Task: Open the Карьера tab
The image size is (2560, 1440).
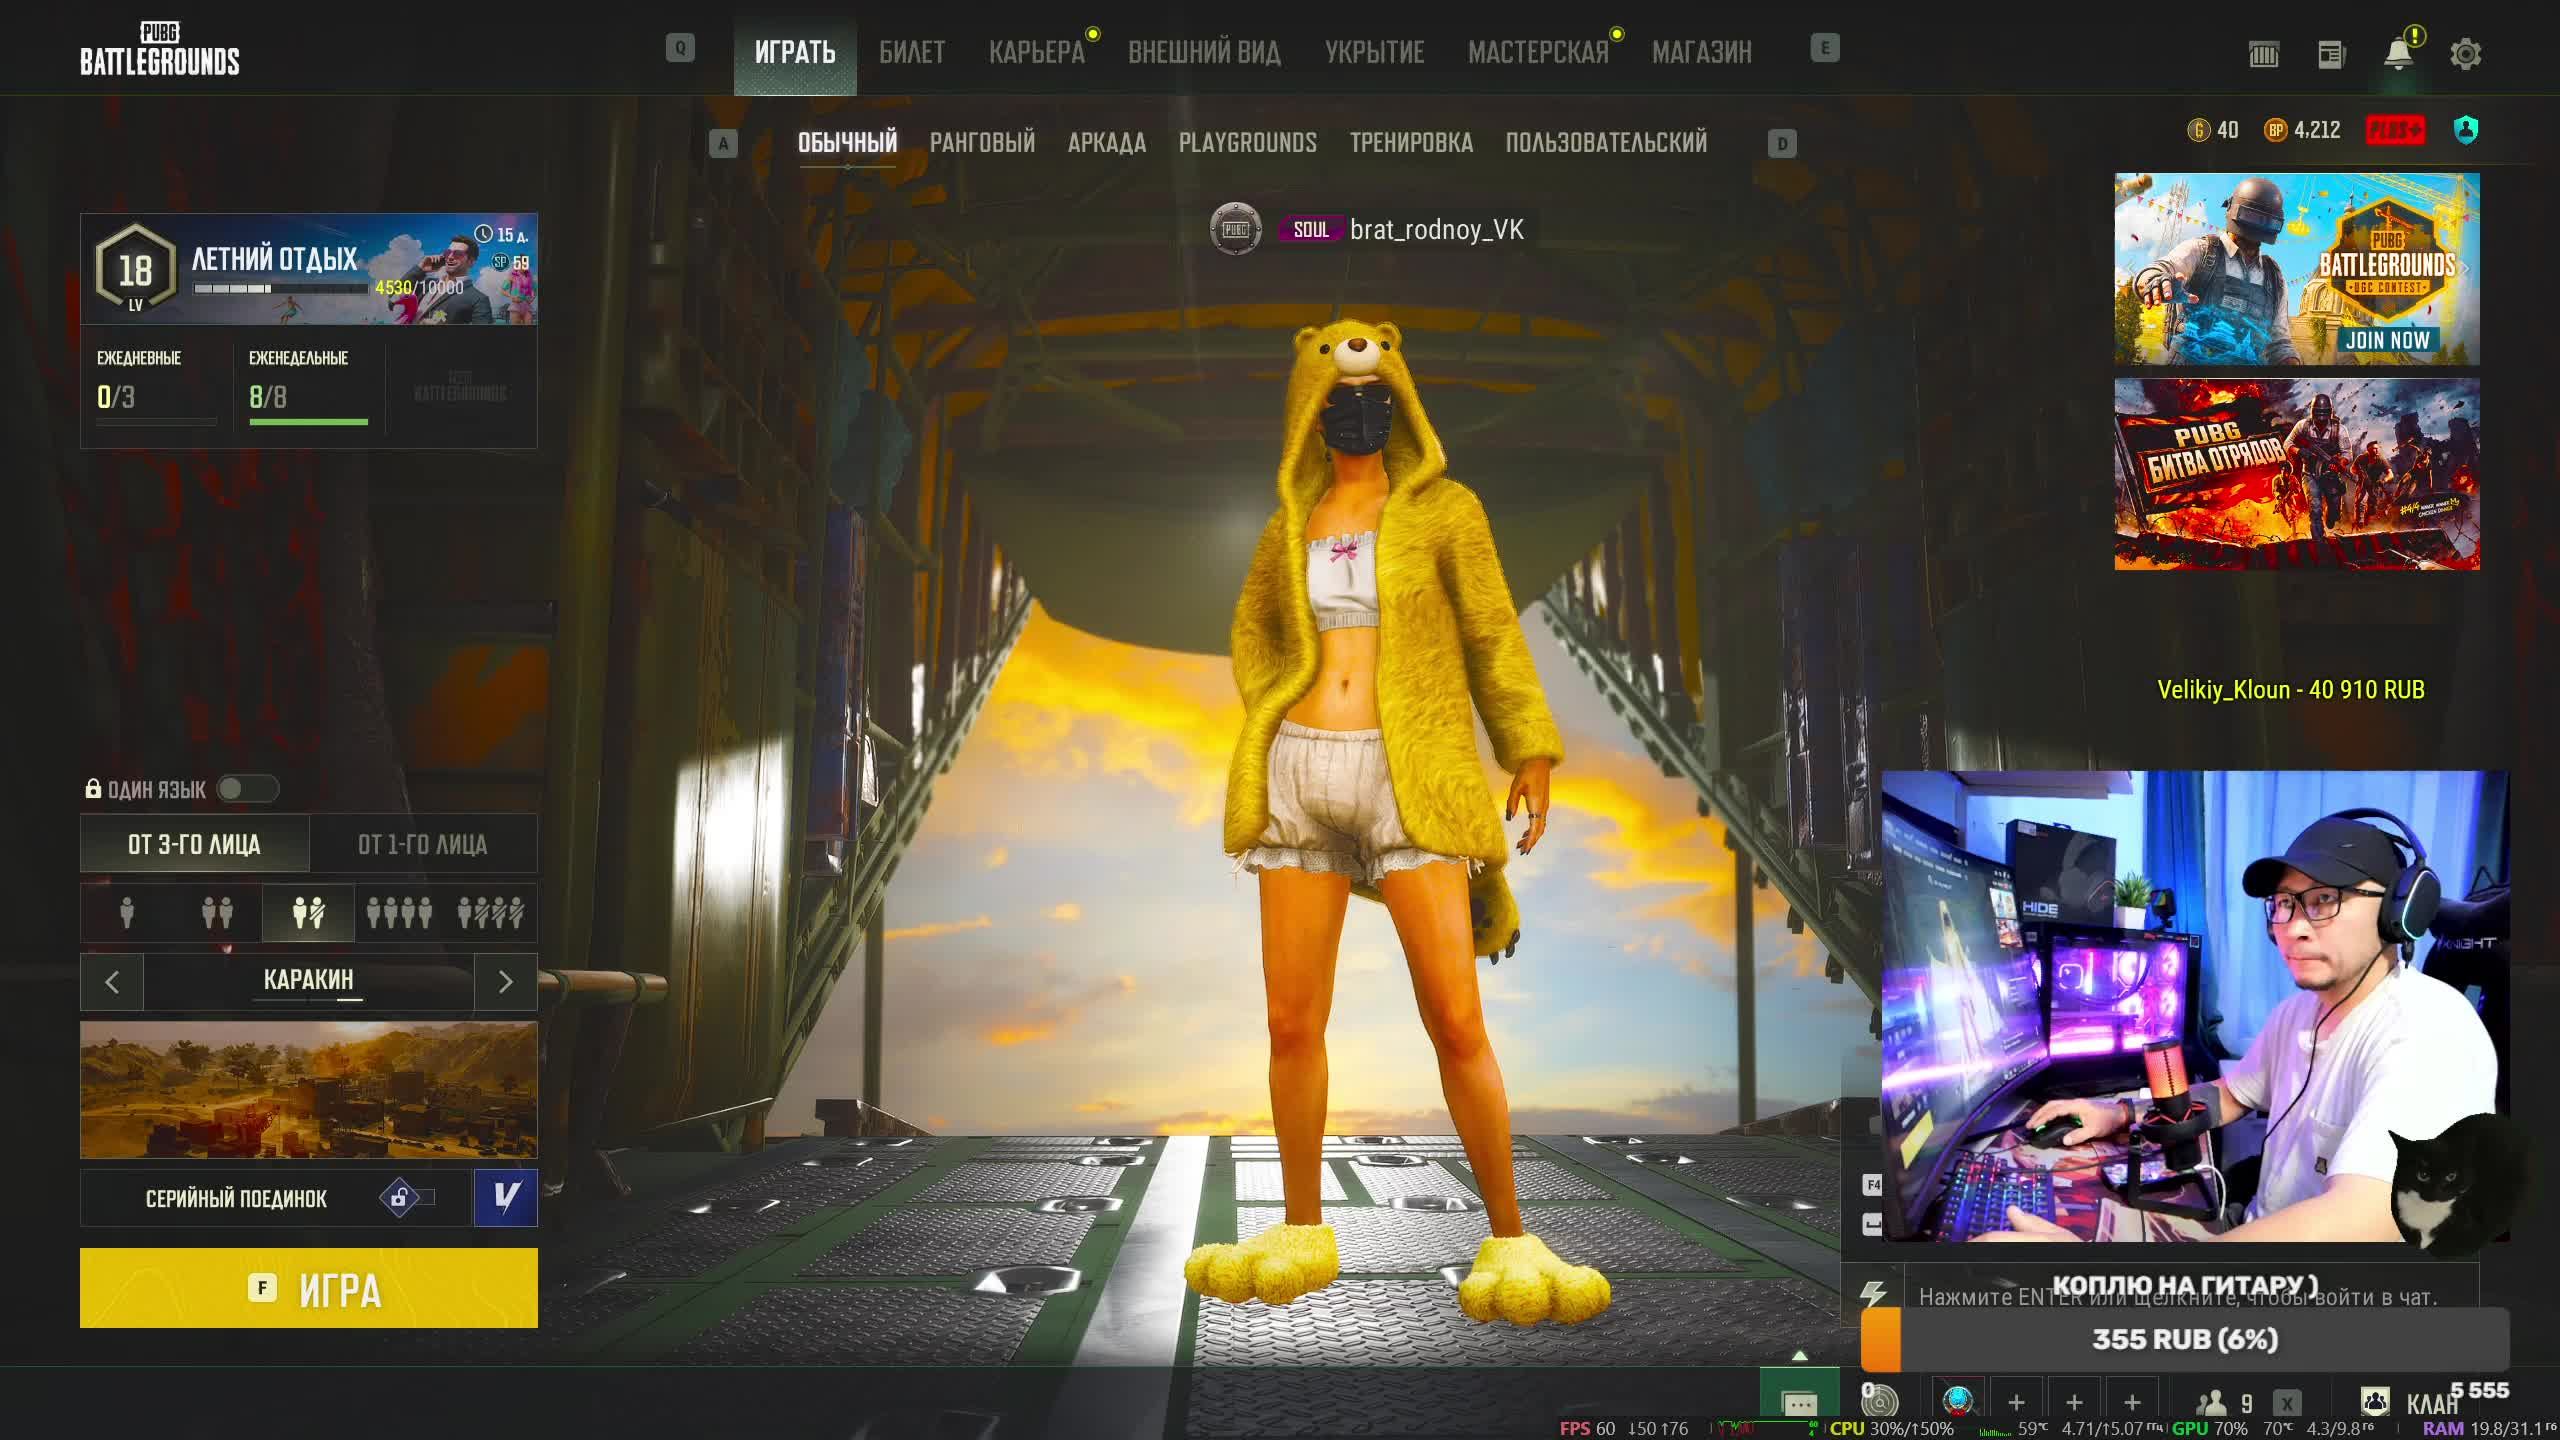Action: click(x=1037, y=52)
